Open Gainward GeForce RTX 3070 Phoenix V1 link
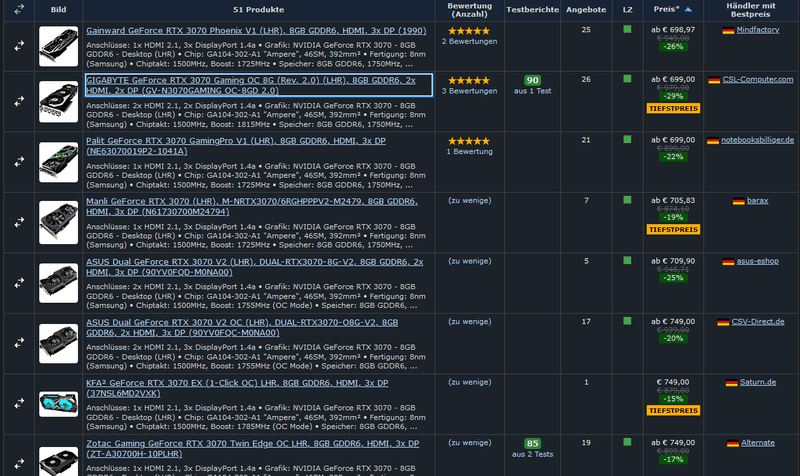800x476 pixels. (256, 31)
